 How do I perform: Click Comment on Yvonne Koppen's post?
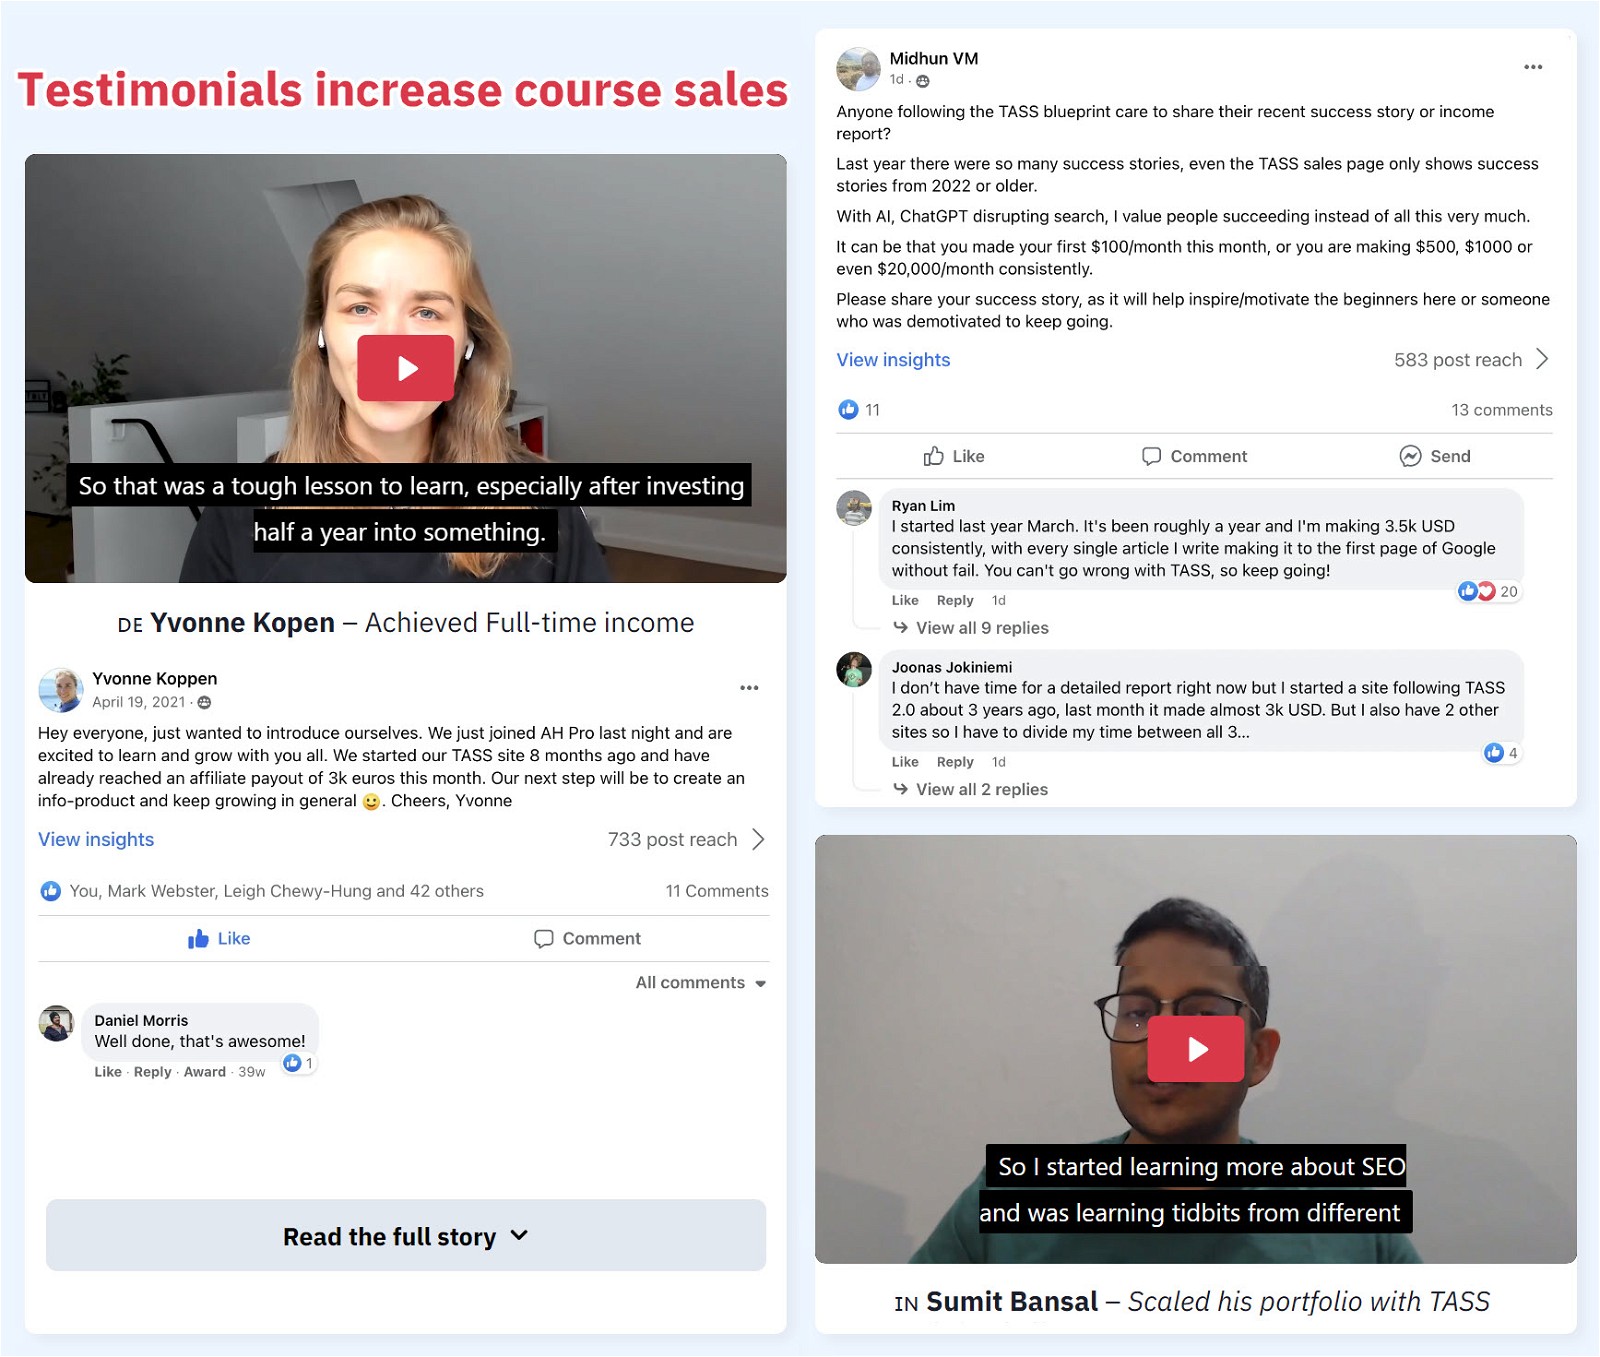587,938
